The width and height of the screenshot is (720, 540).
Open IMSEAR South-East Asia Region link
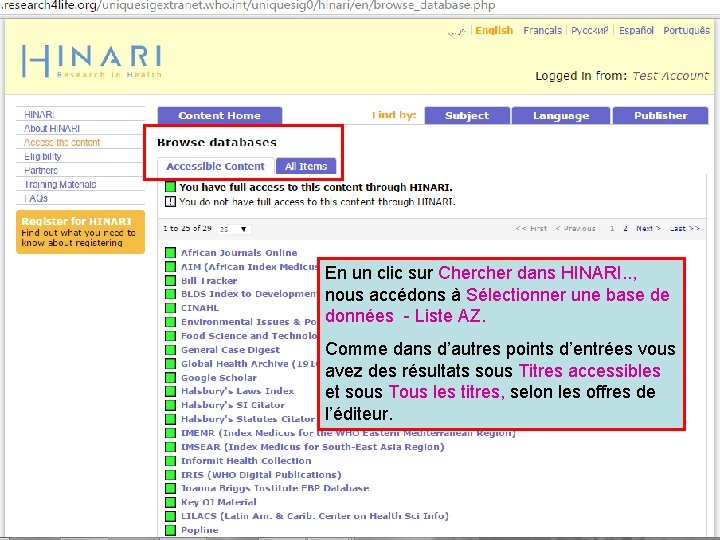pyautogui.click(x=312, y=447)
